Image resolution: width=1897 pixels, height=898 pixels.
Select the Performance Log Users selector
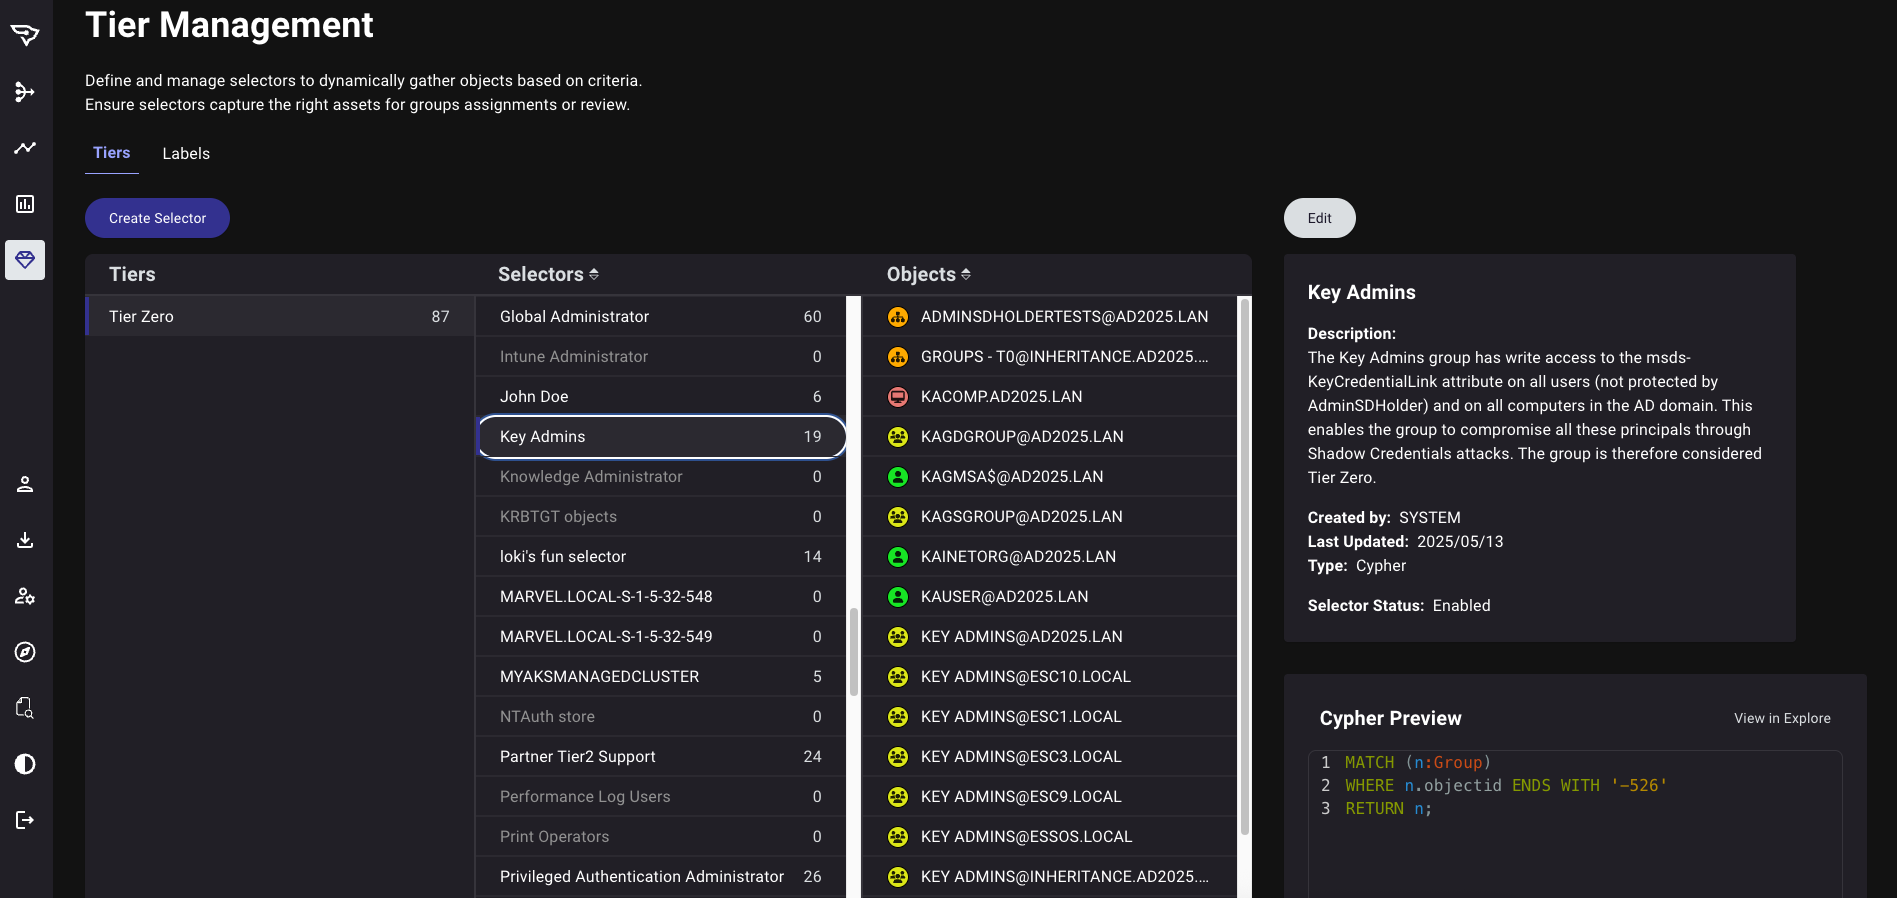point(661,796)
